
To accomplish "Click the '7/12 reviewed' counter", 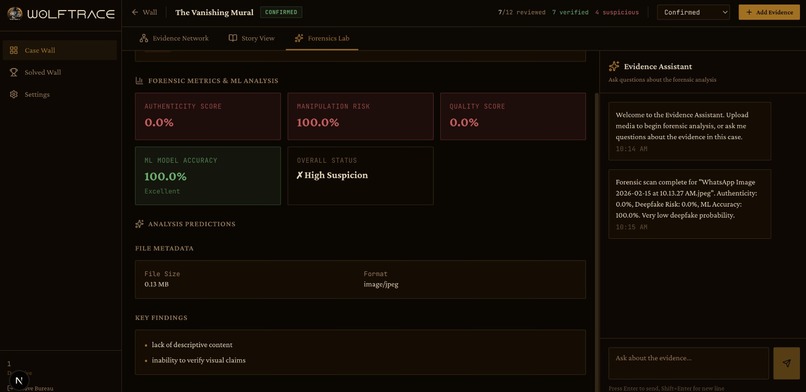I will tap(522, 12).
